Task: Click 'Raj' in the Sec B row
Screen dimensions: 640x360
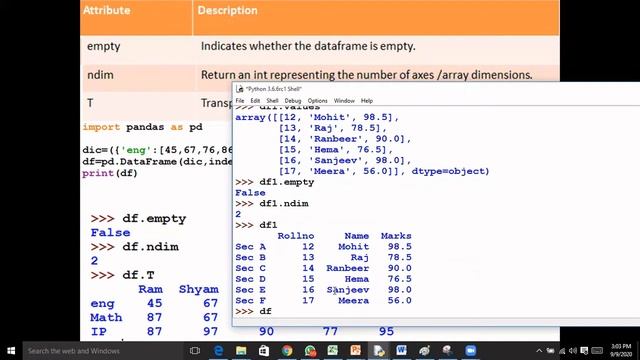Action: click(360, 258)
